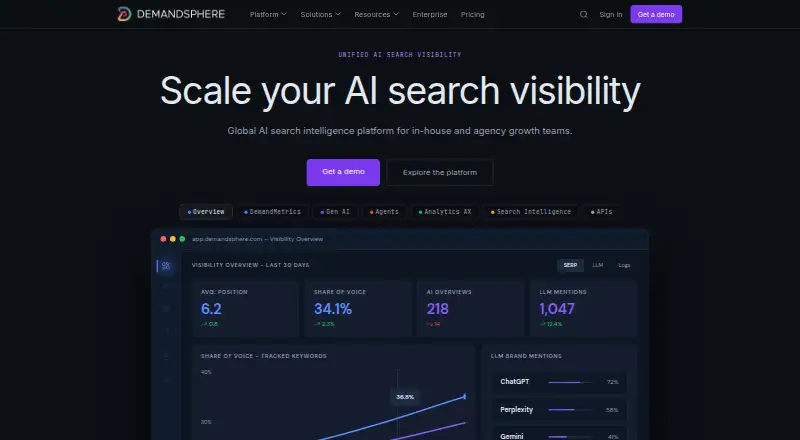Expand the Platform menu

pyautogui.click(x=268, y=15)
